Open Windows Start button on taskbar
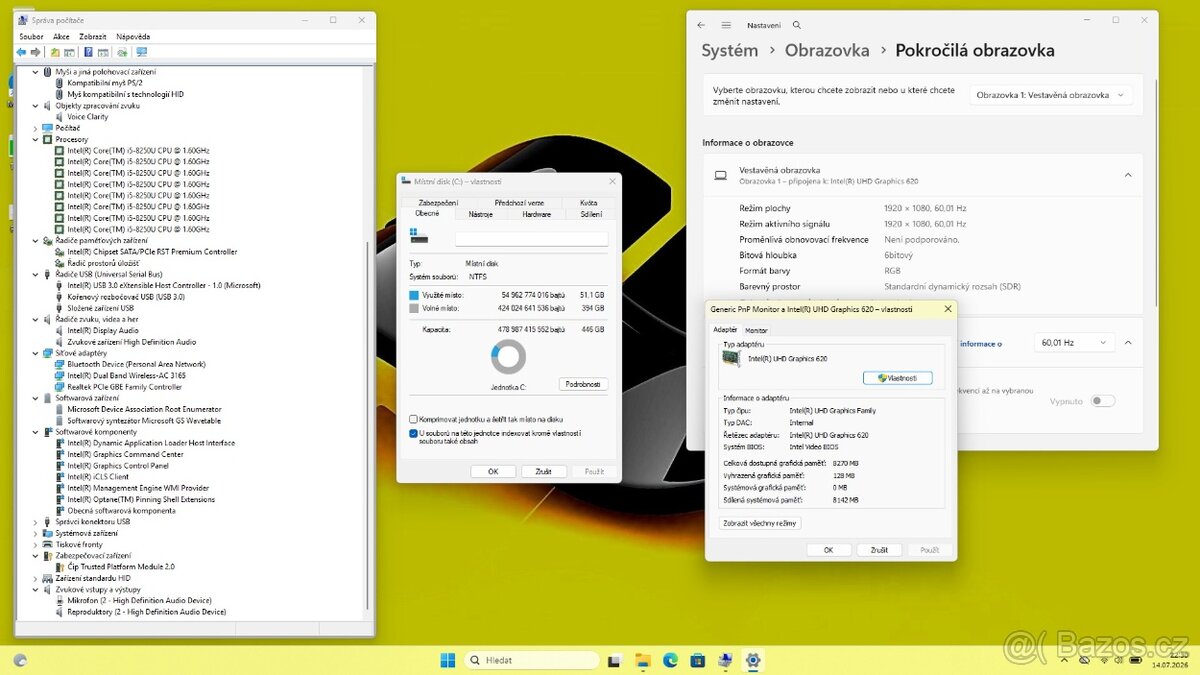This screenshot has height=675, width=1200. [x=447, y=660]
